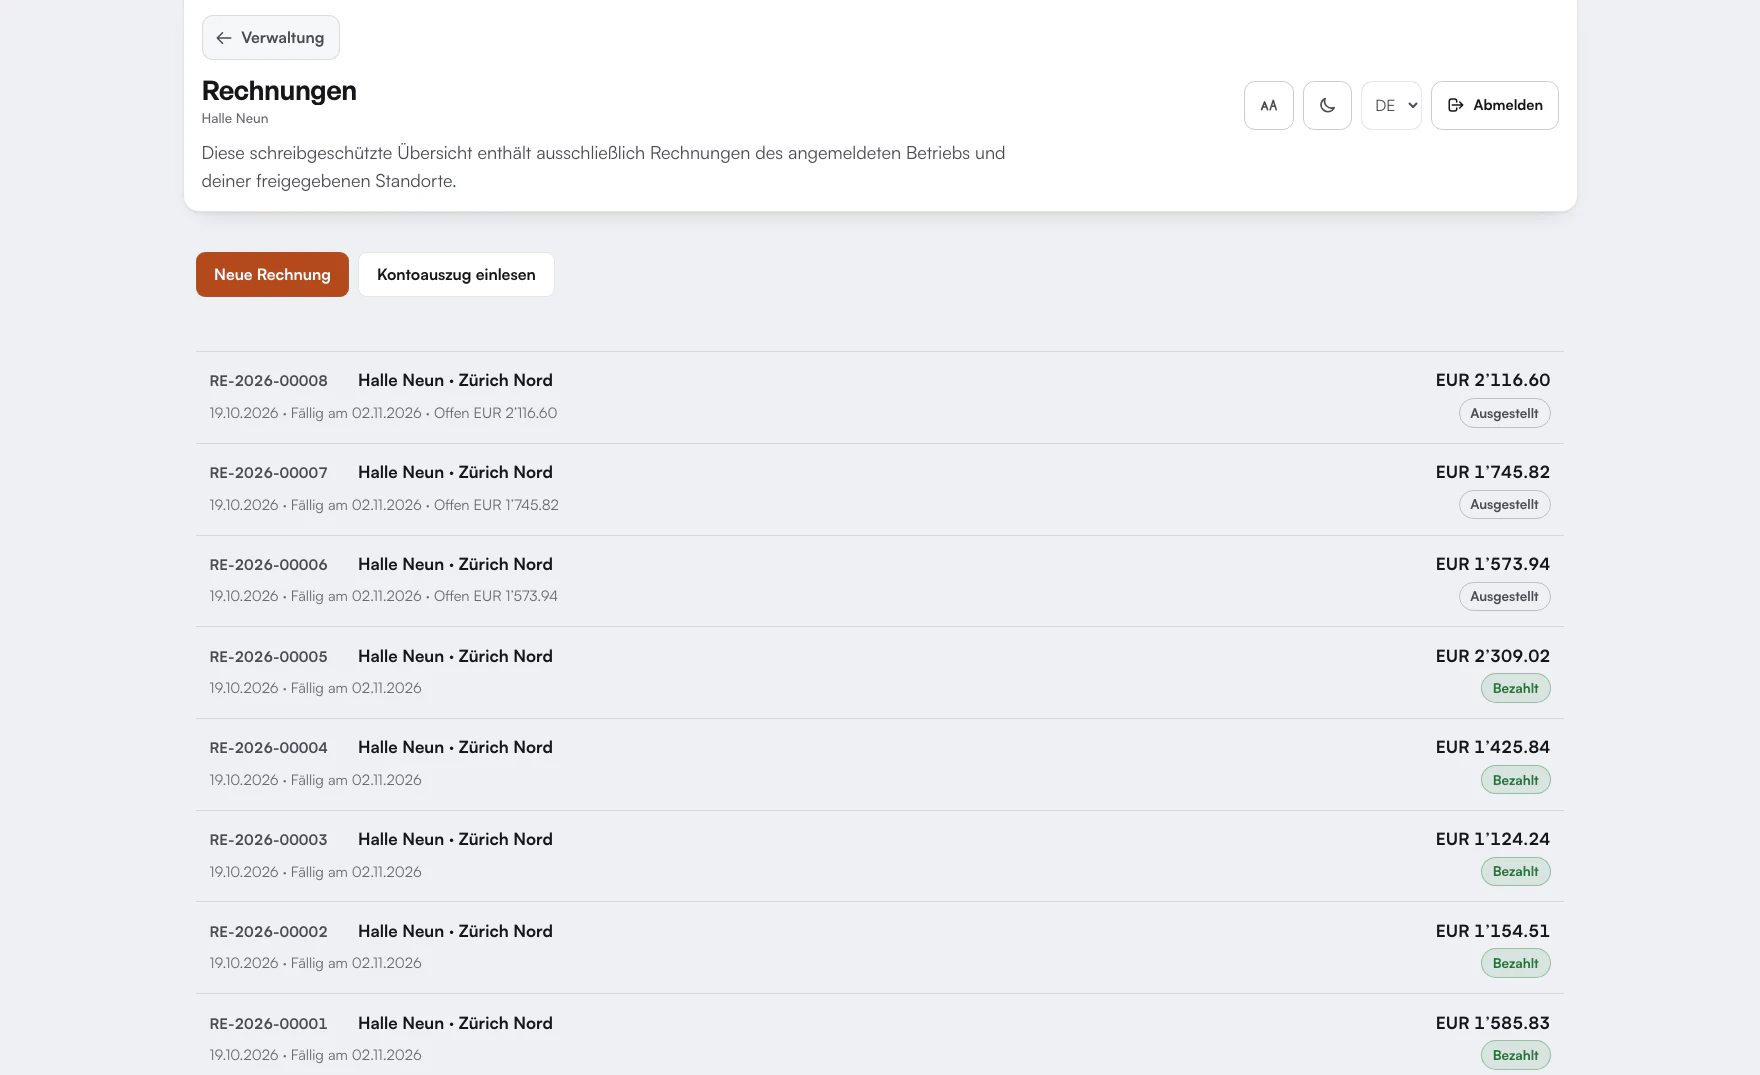The image size is (1760, 1075).
Task: Create a new invoice with Neue Rechnung
Action: (x=272, y=274)
